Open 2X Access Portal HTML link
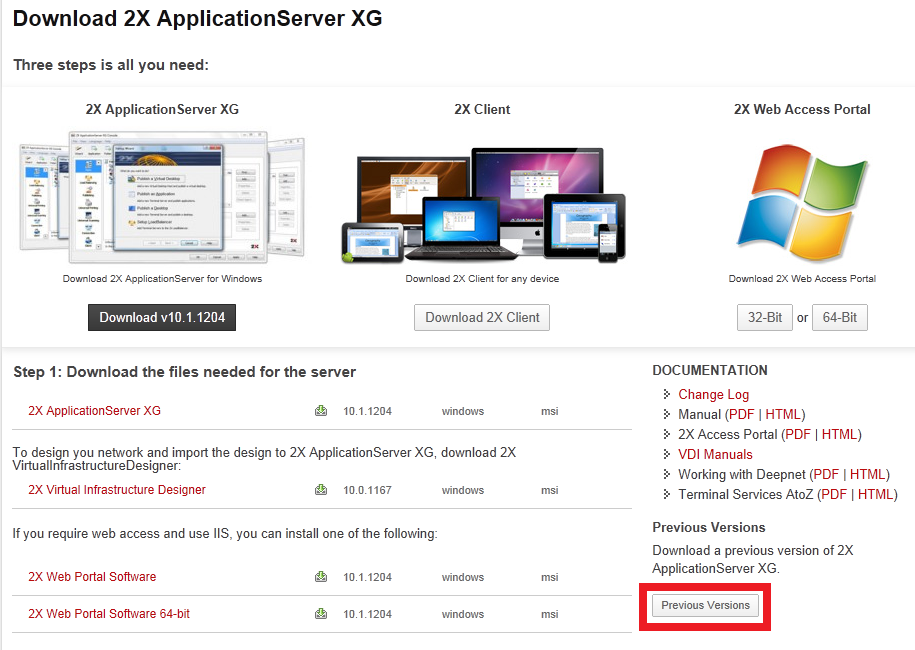This screenshot has width=915, height=650. coord(839,434)
